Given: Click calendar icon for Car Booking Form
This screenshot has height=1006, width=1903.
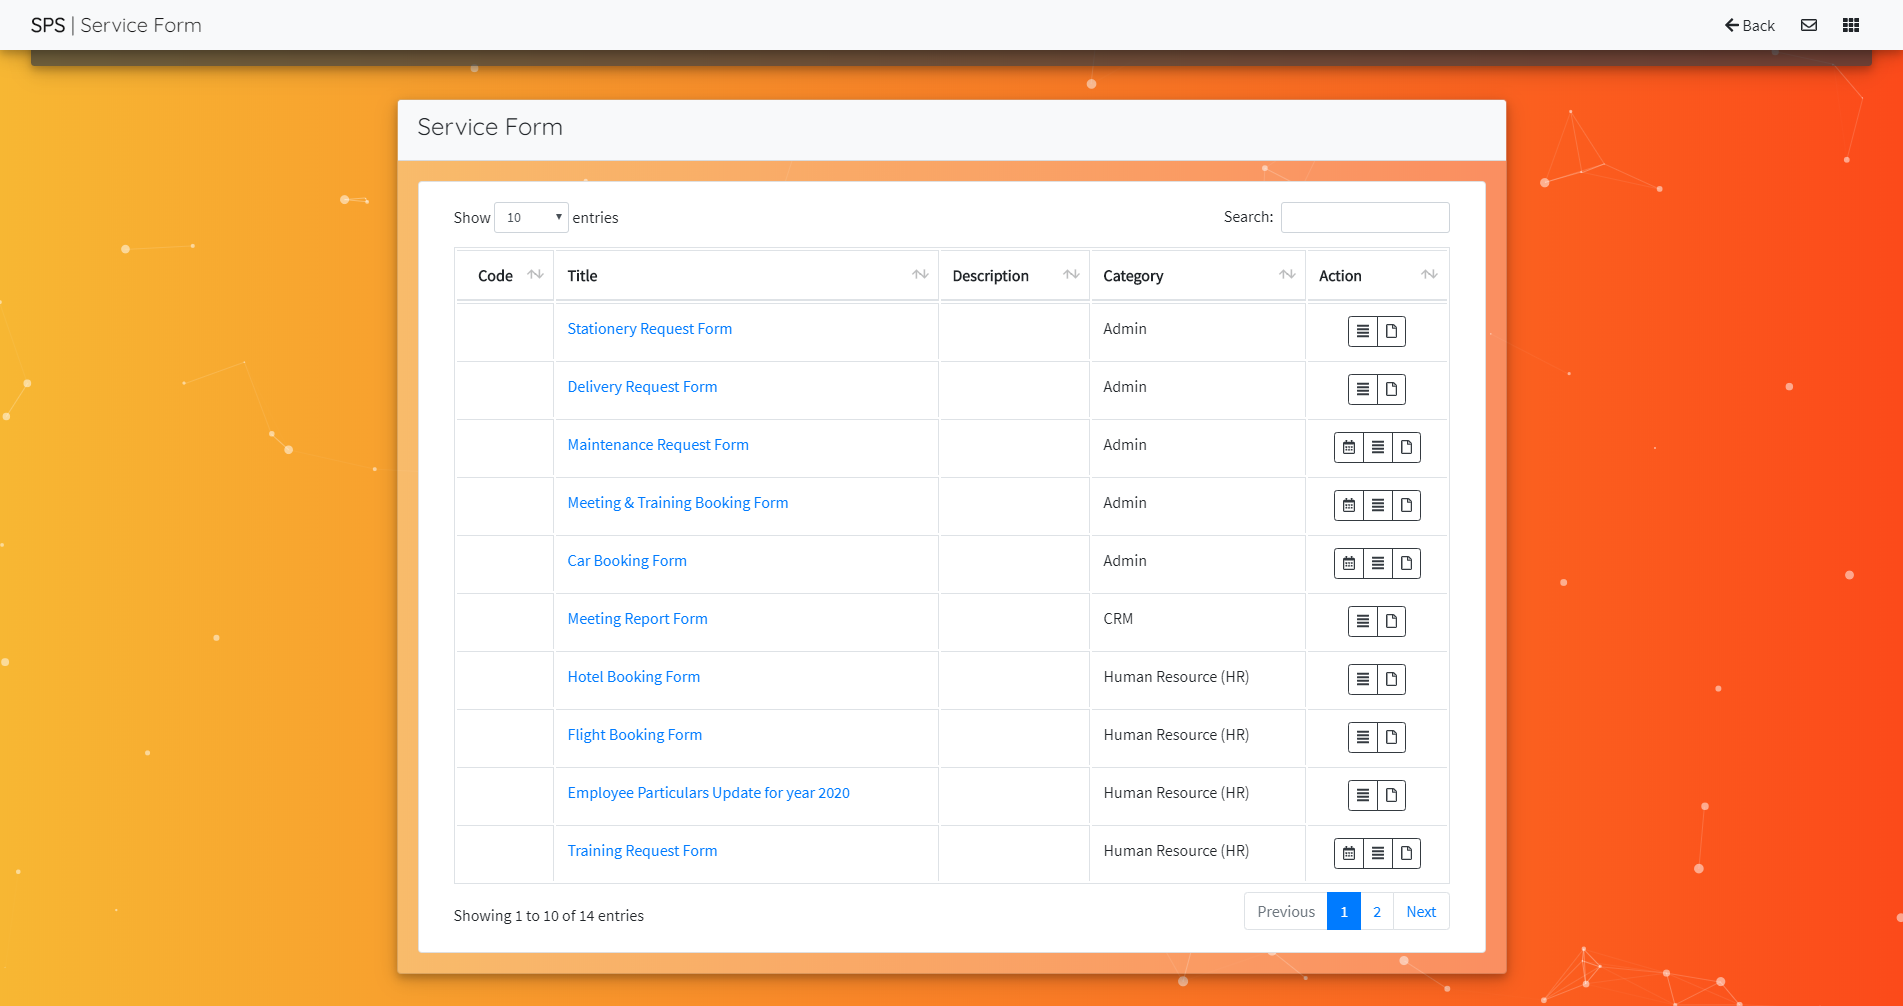Looking at the screenshot, I should [1349, 563].
